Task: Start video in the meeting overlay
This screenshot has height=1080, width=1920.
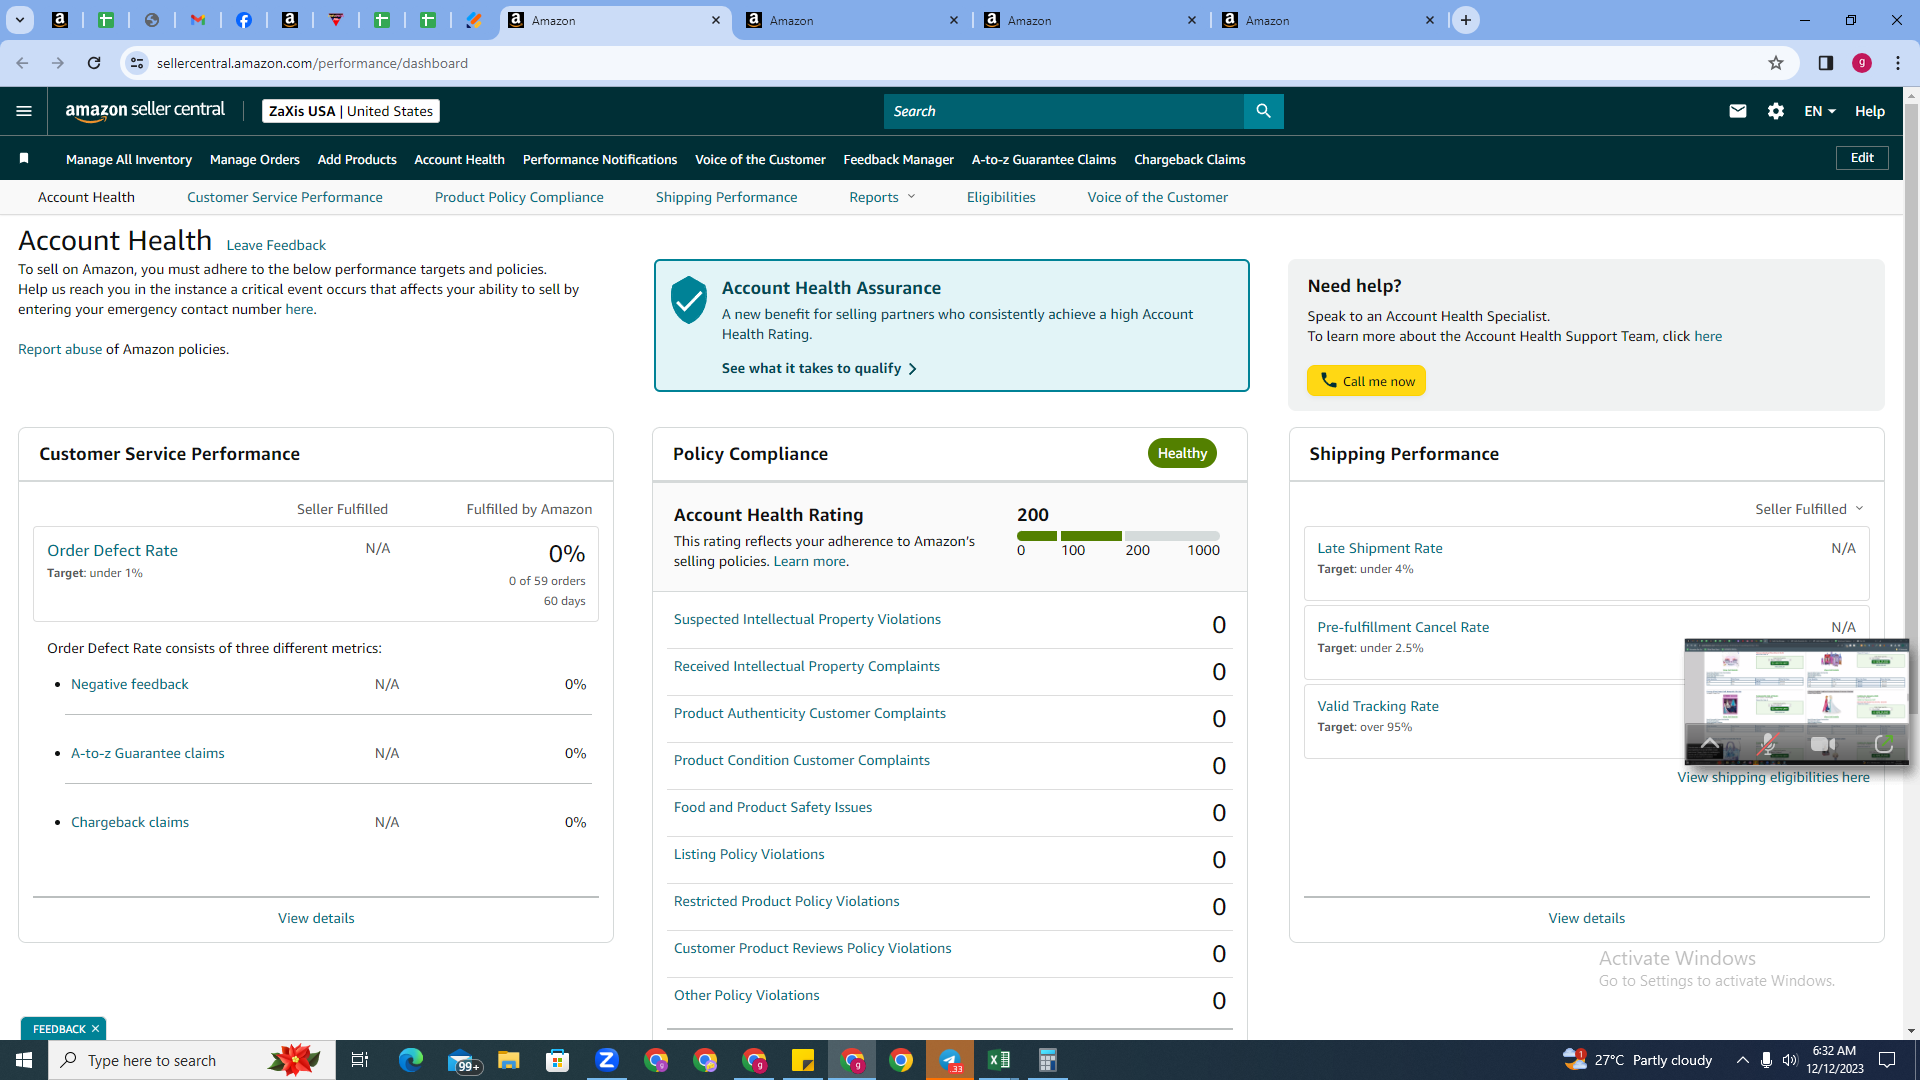Action: (x=1823, y=744)
